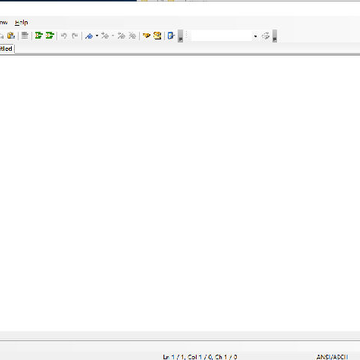Screen dimensions: 360x360
Task: Click the yellow and gray stacked icon
Action: click(157, 36)
